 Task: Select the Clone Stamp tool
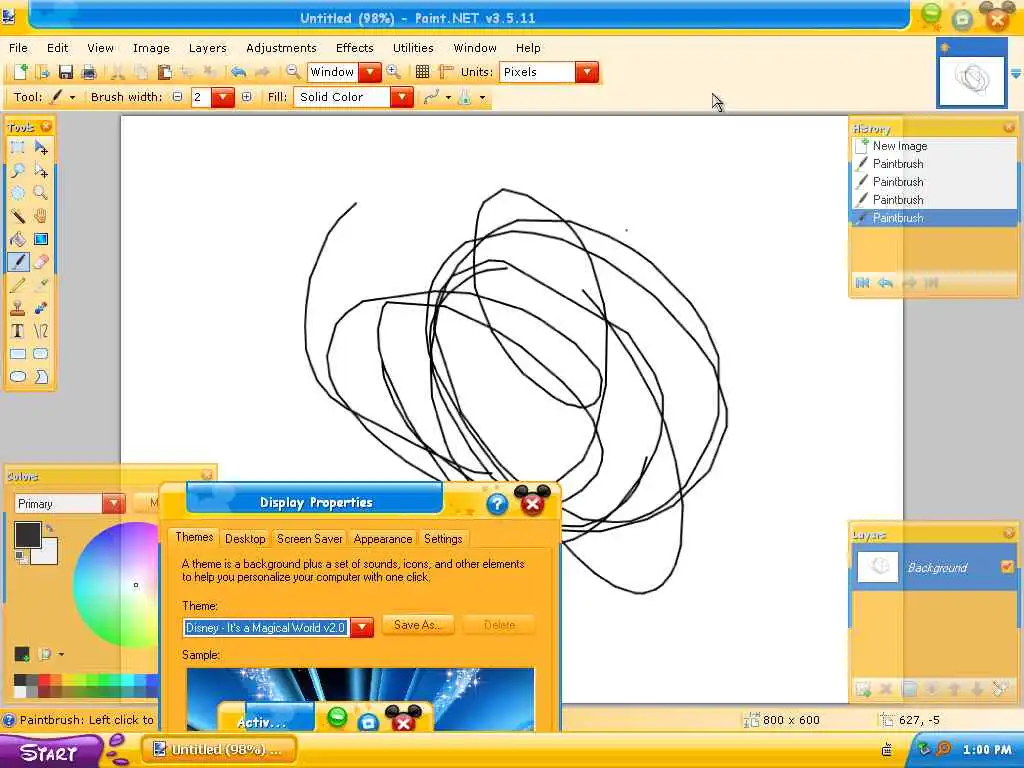point(18,308)
